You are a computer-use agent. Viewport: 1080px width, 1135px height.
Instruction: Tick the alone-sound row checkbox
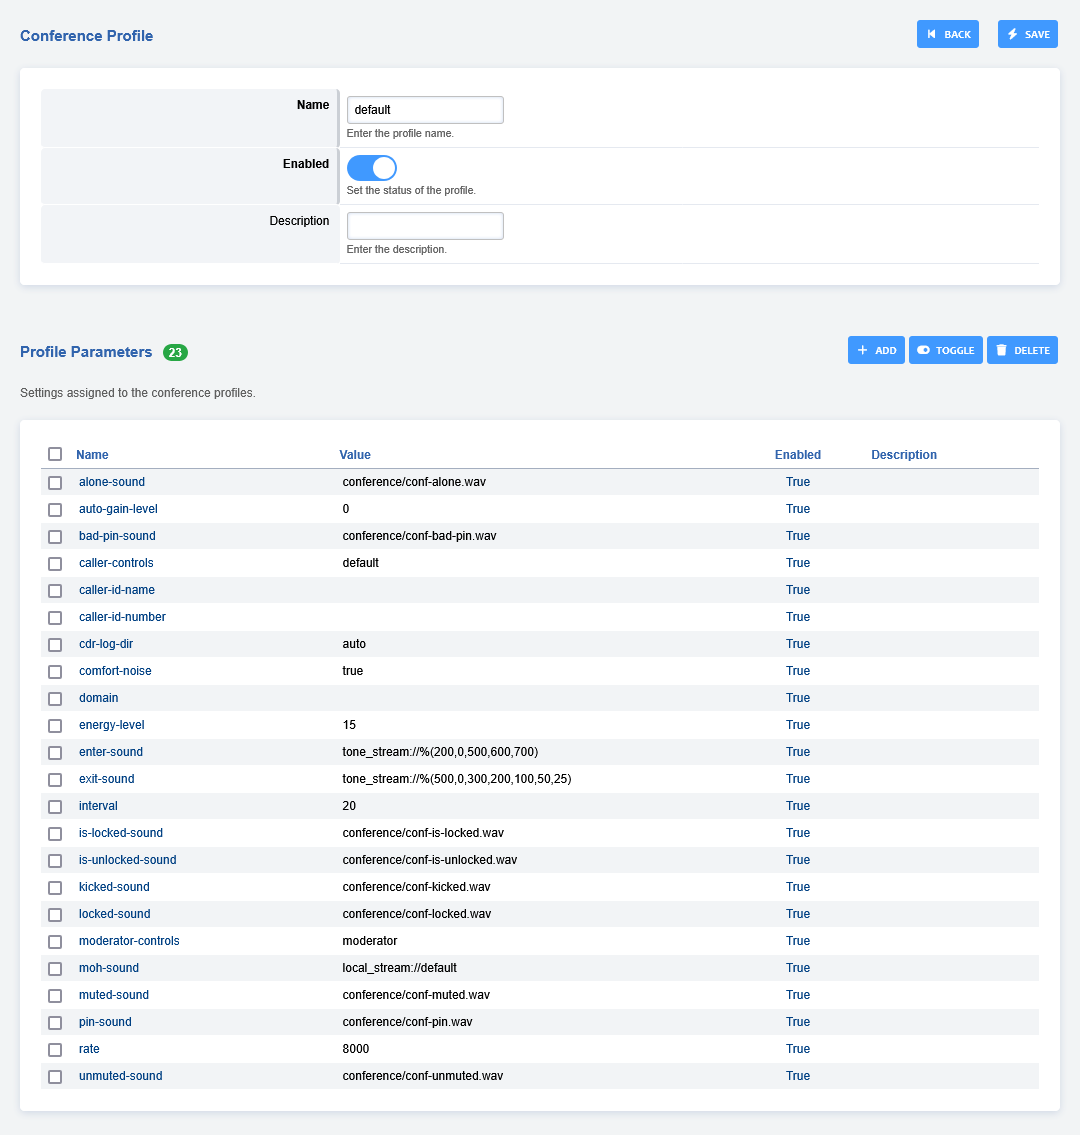pyautogui.click(x=55, y=482)
